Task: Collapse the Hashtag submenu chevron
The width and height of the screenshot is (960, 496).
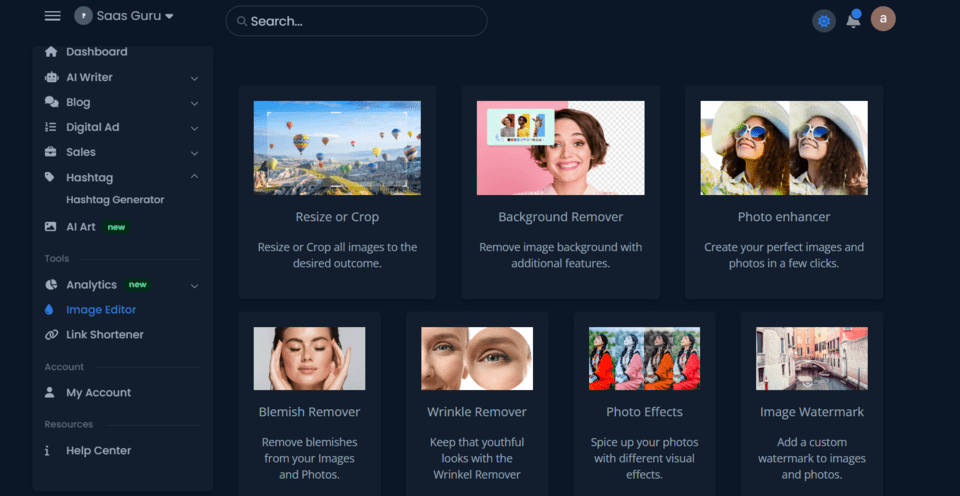Action: [194, 177]
